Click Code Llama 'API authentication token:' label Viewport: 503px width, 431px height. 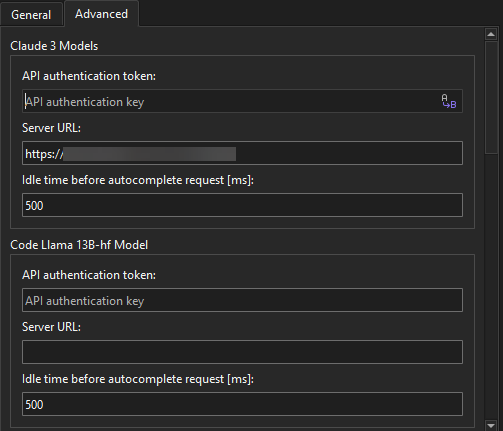[x=89, y=275]
